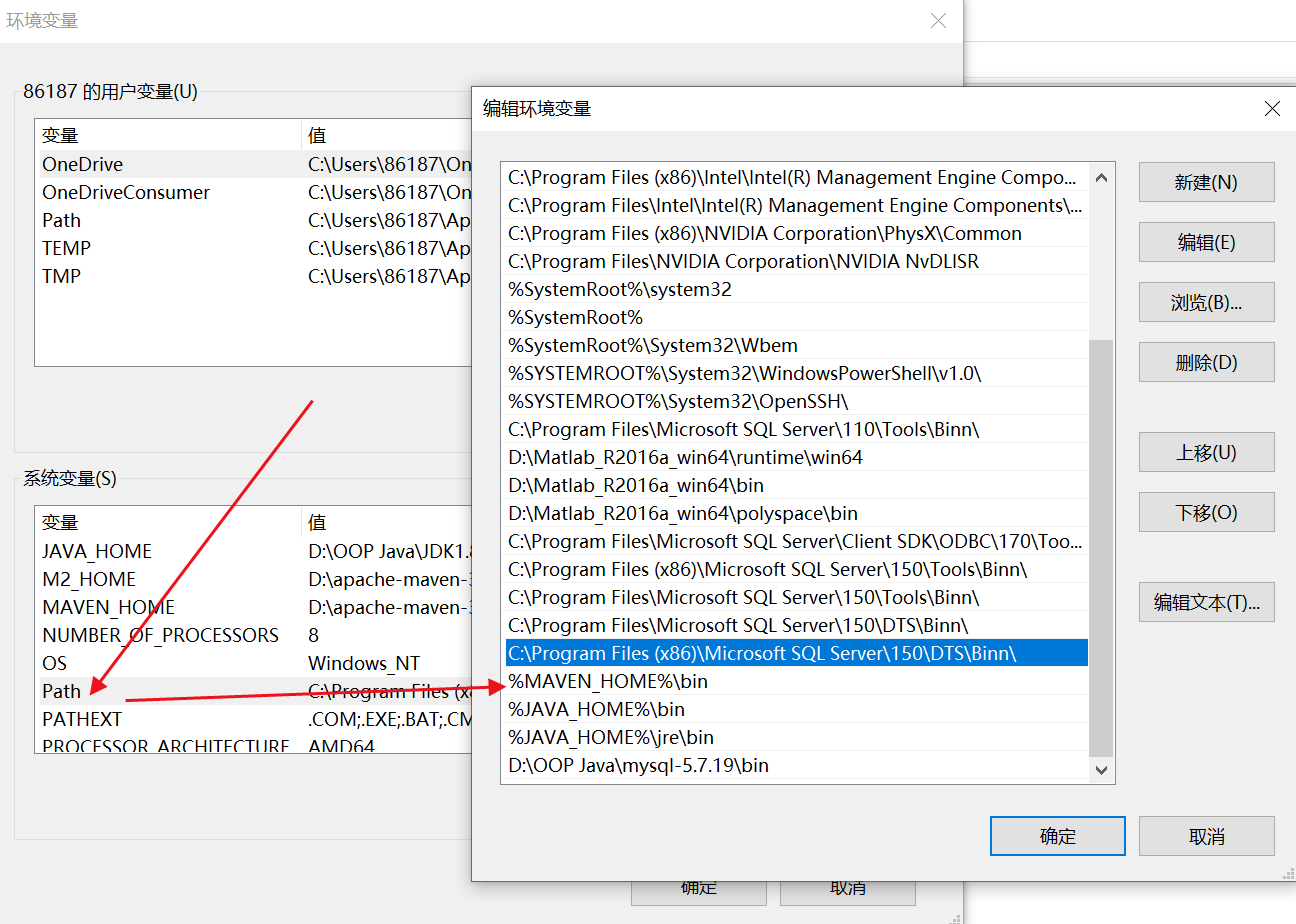Select Program Files (x86) SQL Server\150\Tools\Binn entry
The width and height of the screenshot is (1296, 924).
pyautogui.click(x=796, y=569)
